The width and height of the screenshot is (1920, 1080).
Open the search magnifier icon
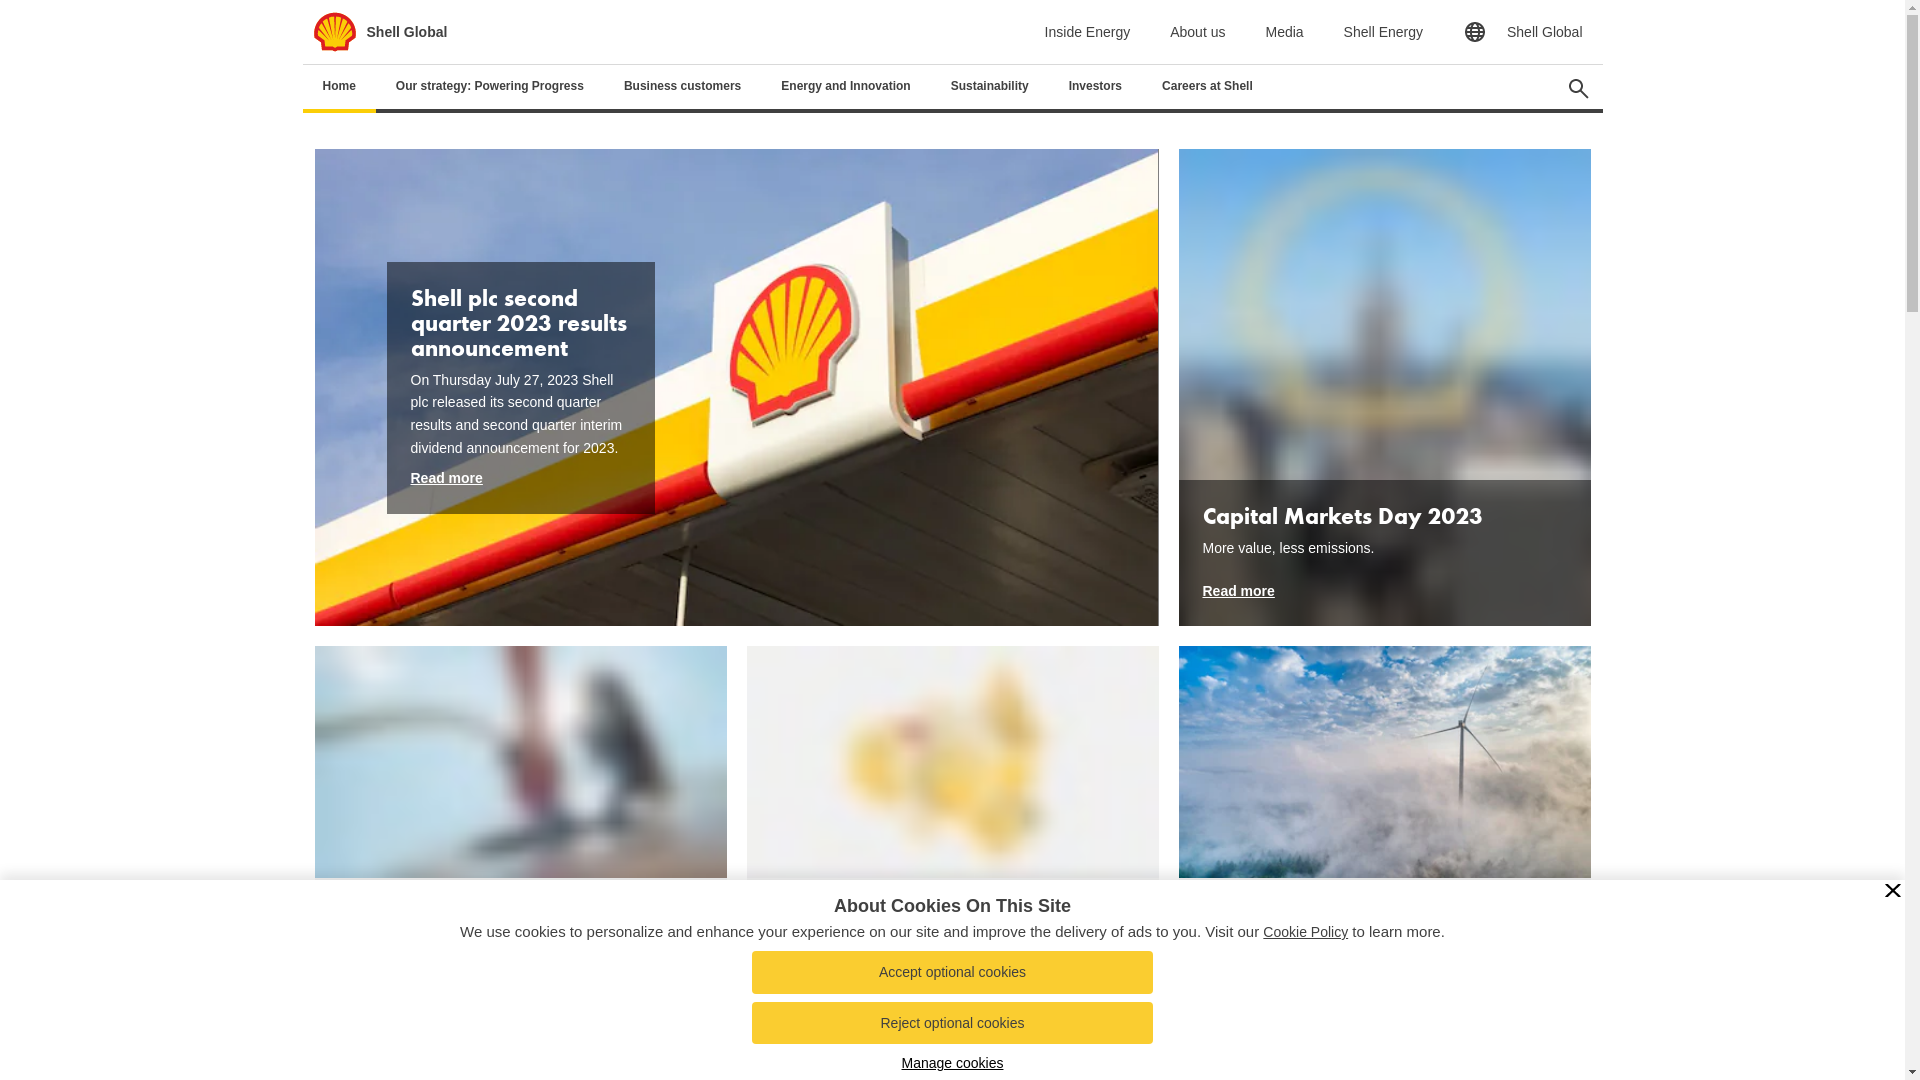click(x=1578, y=89)
